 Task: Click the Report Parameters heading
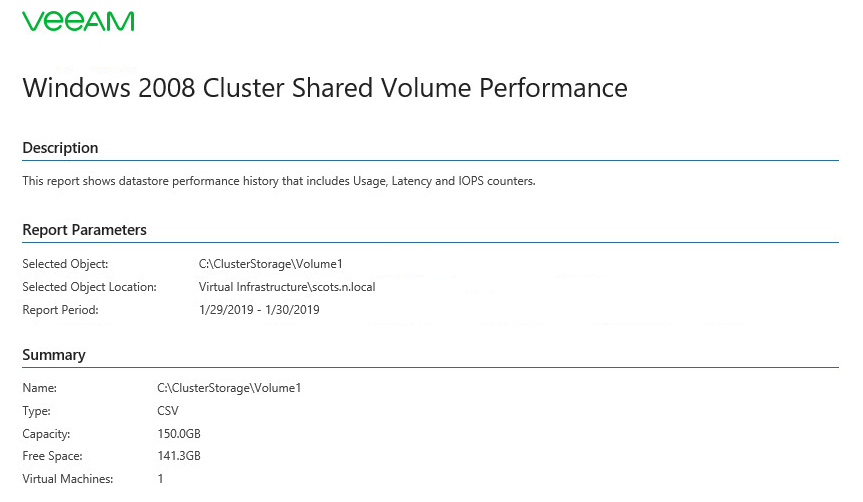[x=84, y=230]
